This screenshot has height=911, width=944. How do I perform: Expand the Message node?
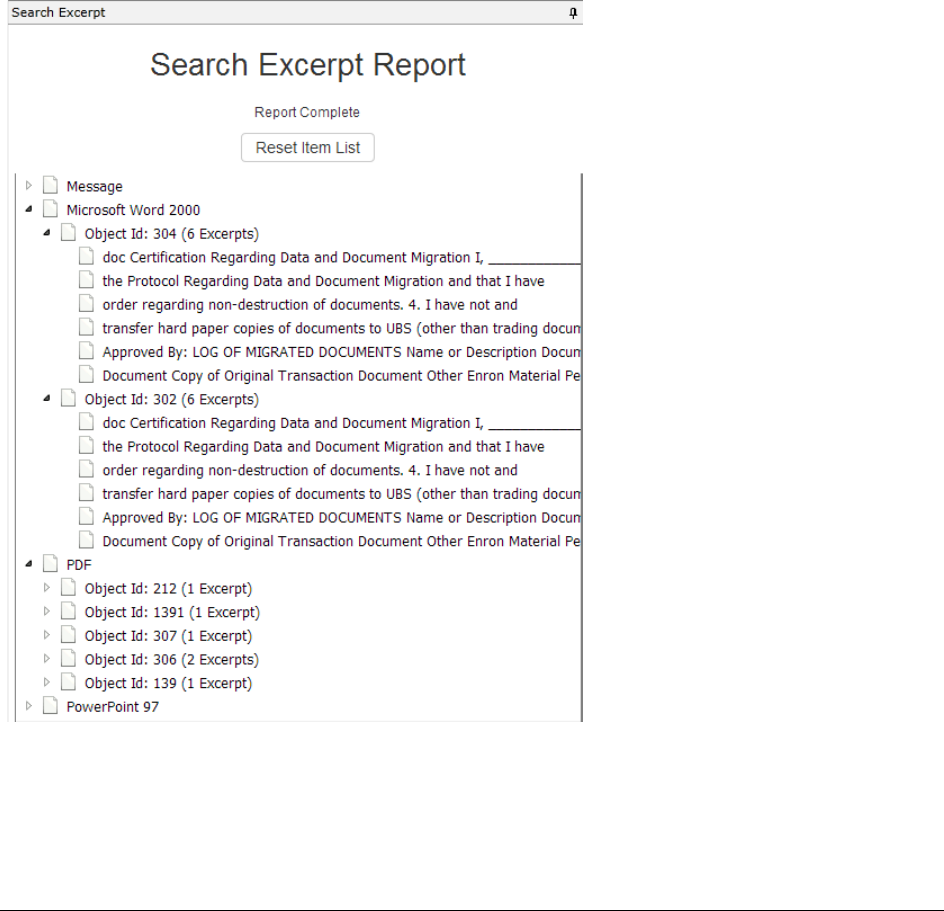pyautogui.click(x=28, y=185)
